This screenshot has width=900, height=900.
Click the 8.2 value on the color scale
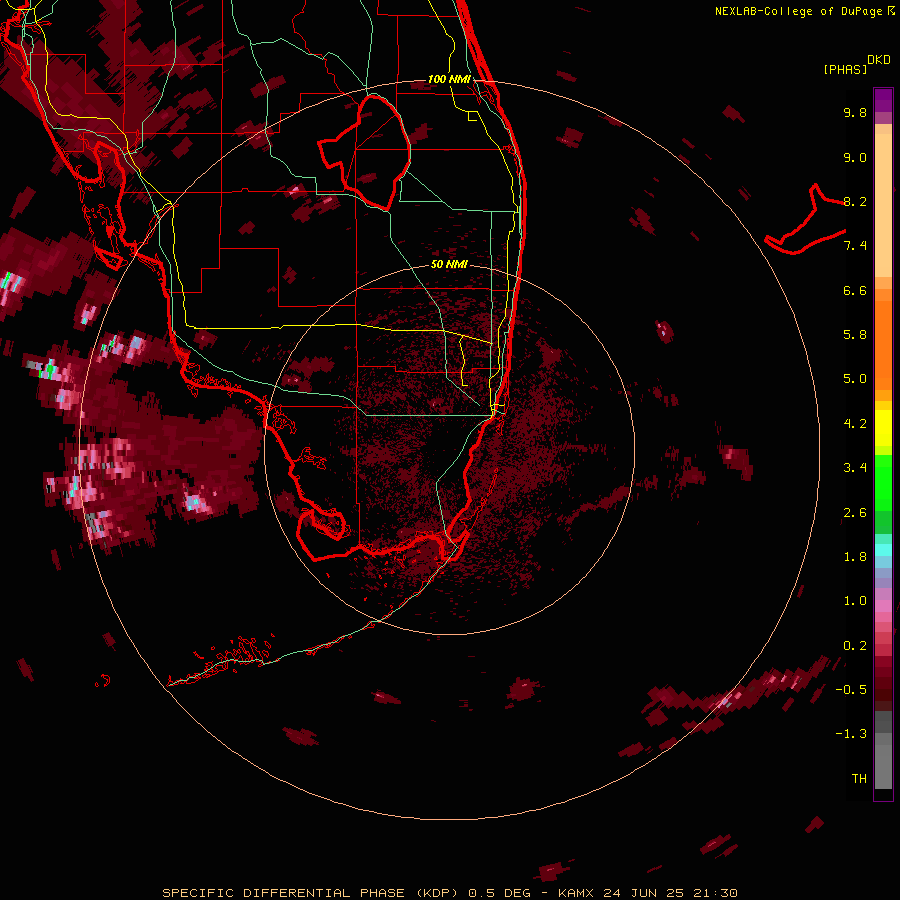tap(855, 201)
